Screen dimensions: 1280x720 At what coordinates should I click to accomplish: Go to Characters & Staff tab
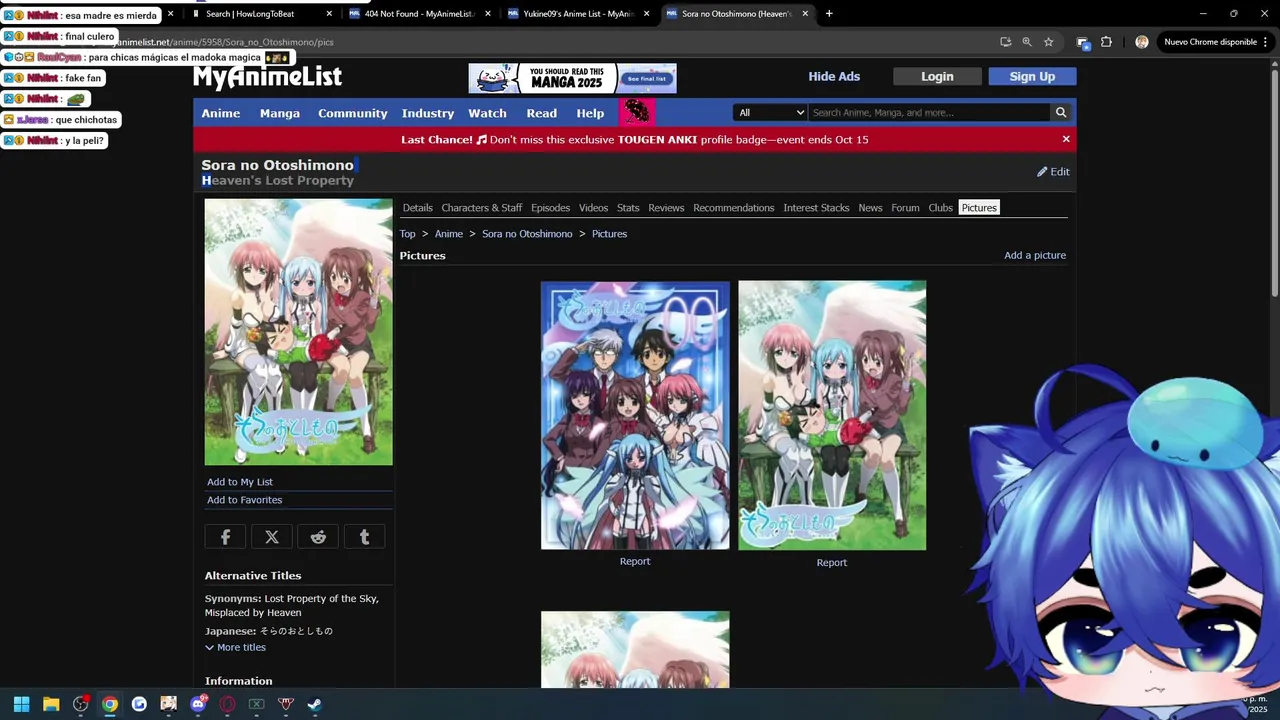(482, 208)
